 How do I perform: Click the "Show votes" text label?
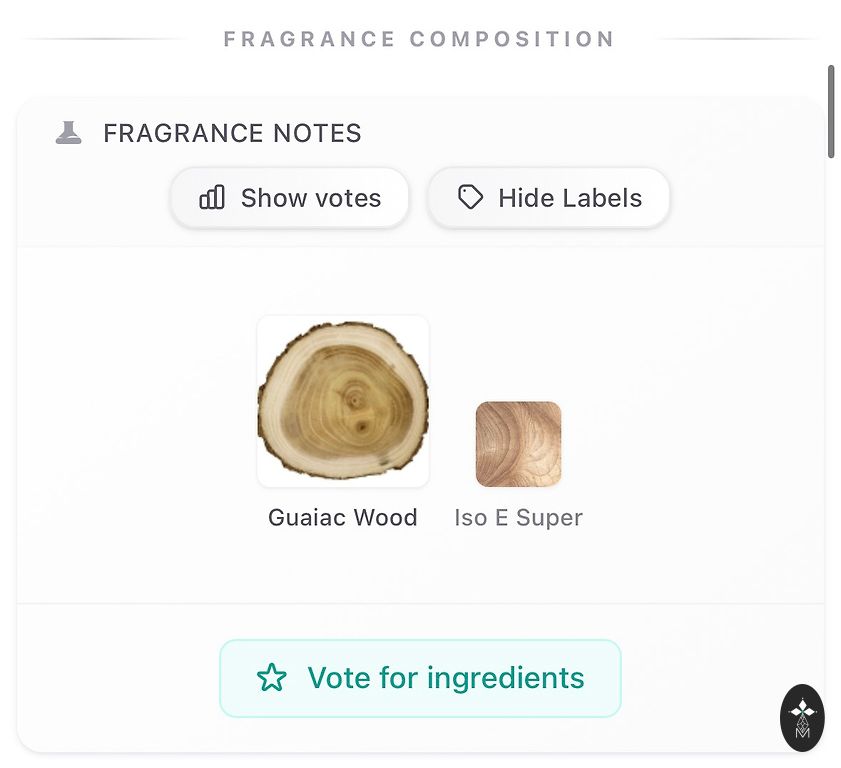(311, 198)
